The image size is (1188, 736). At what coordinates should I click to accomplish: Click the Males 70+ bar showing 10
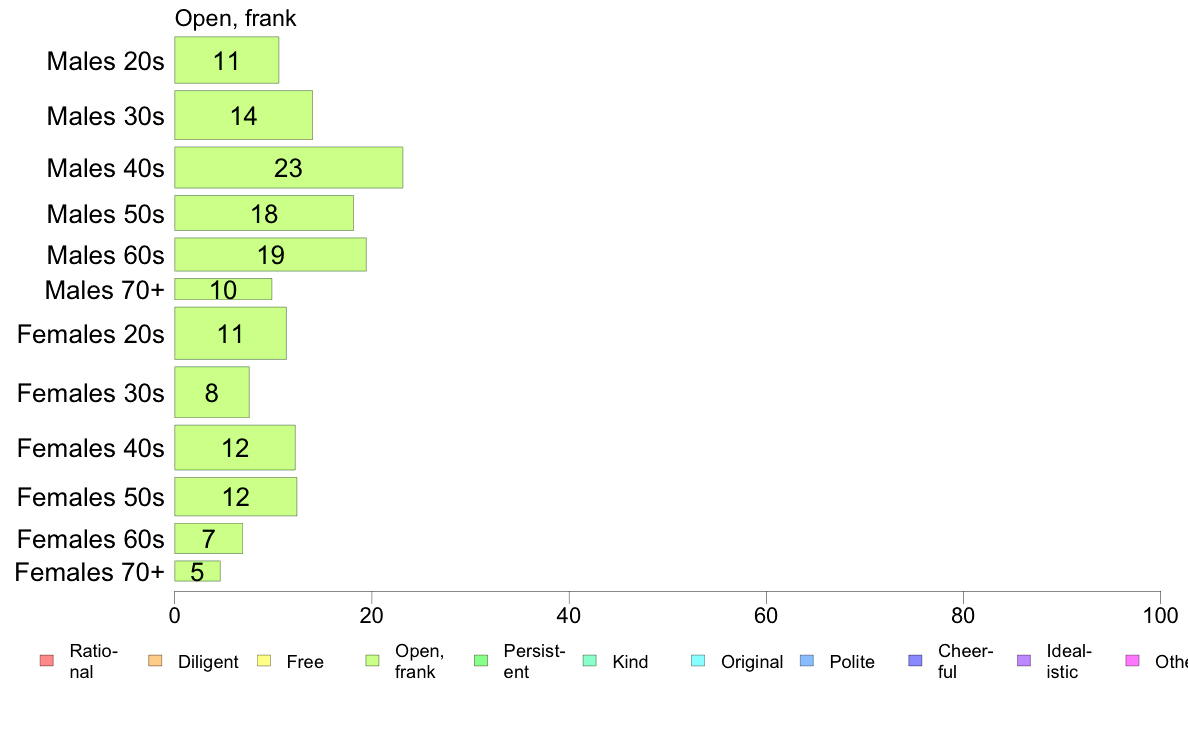tap(223, 289)
